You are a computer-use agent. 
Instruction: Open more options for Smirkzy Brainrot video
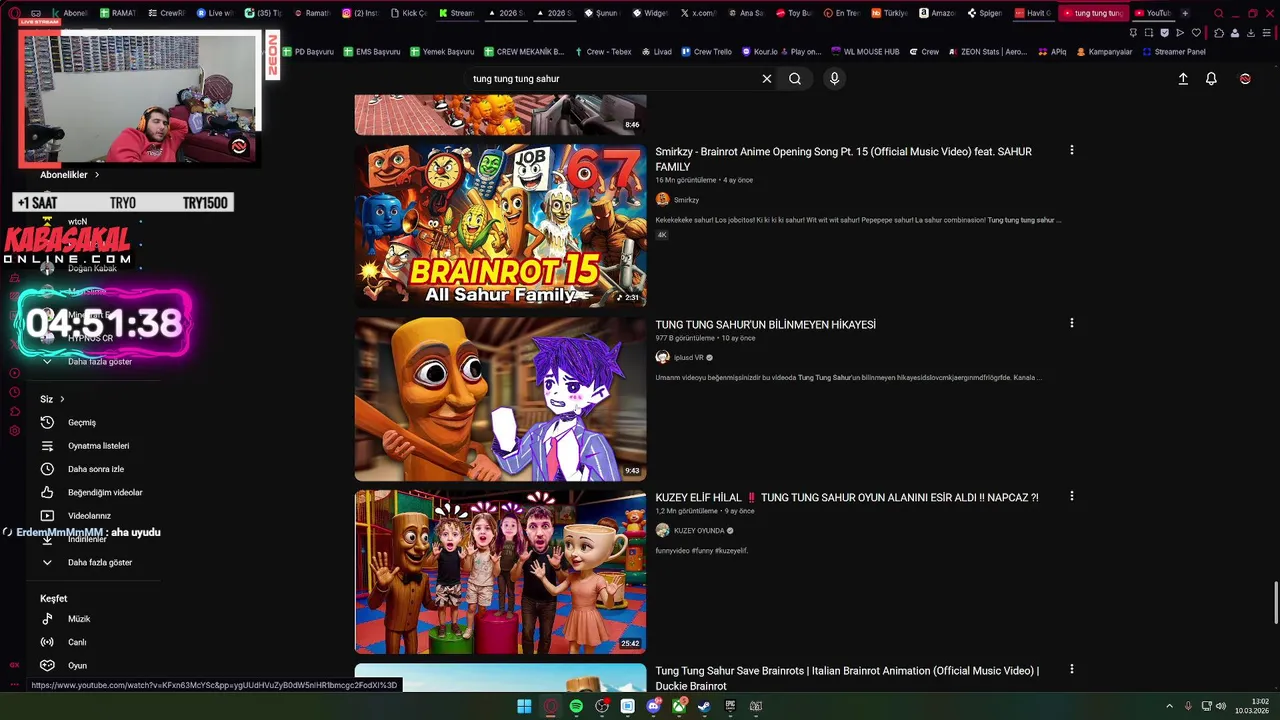tap(1071, 150)
